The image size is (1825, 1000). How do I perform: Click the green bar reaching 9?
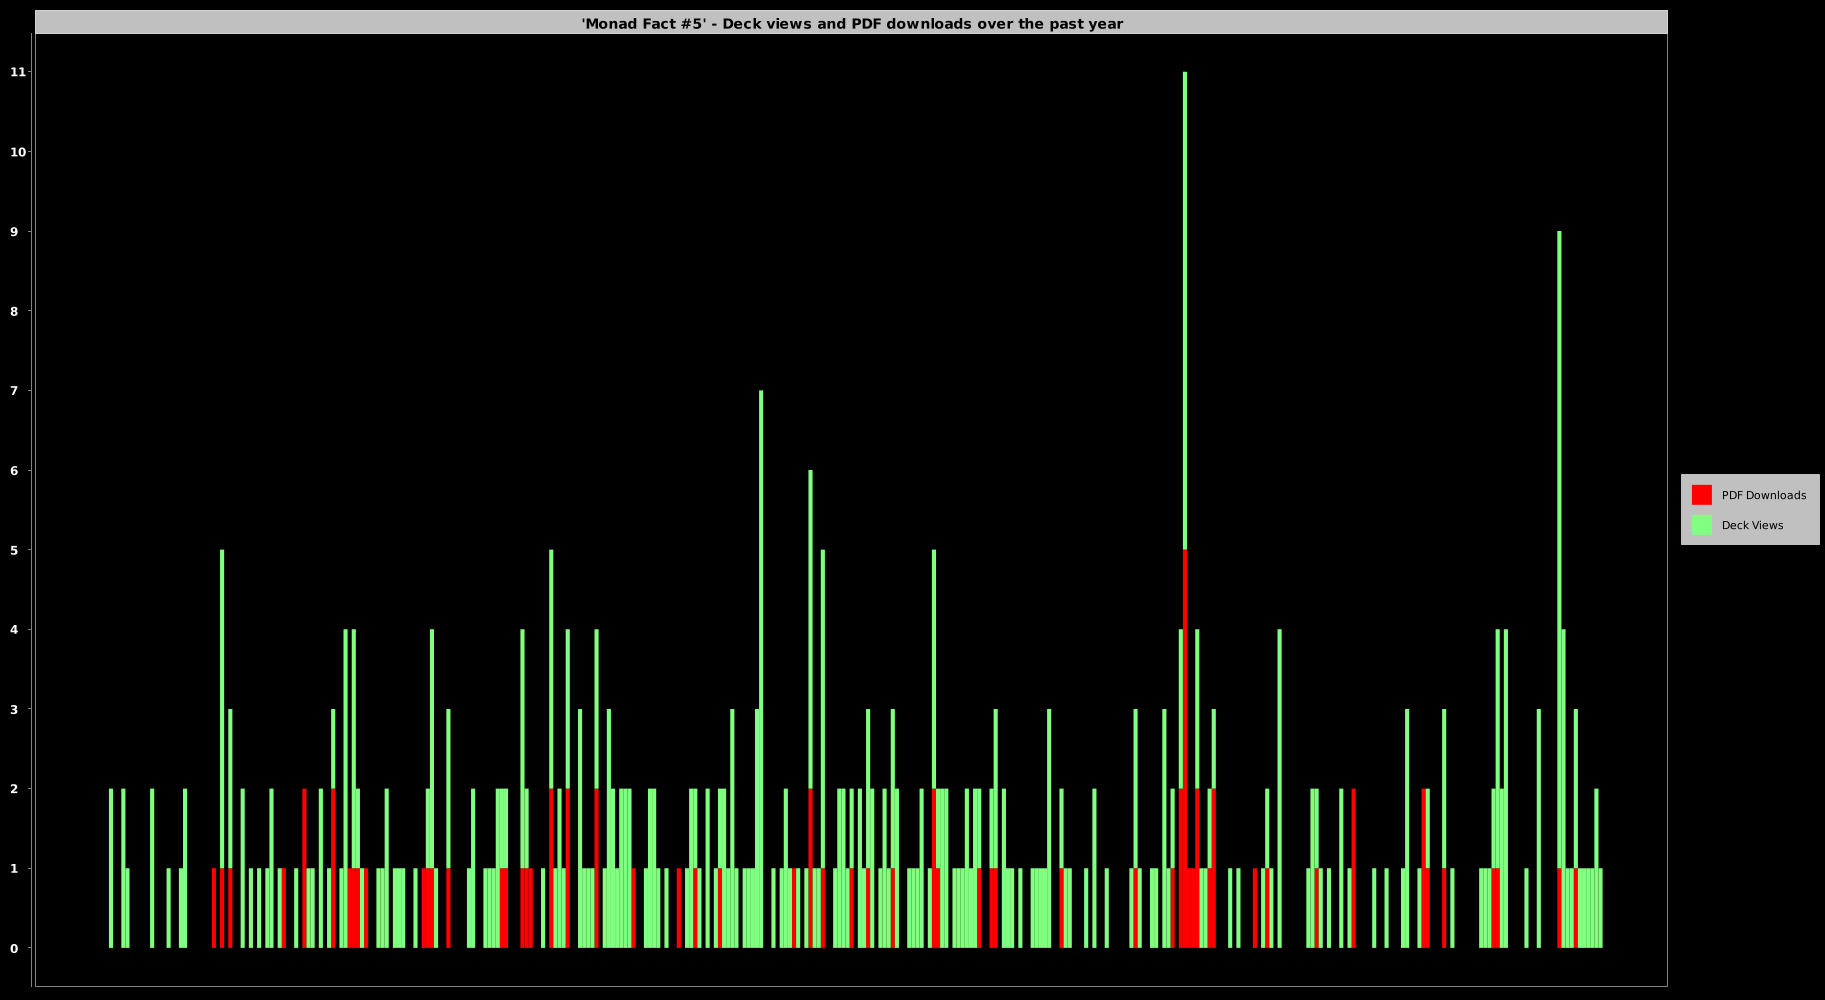(1559, 550)
